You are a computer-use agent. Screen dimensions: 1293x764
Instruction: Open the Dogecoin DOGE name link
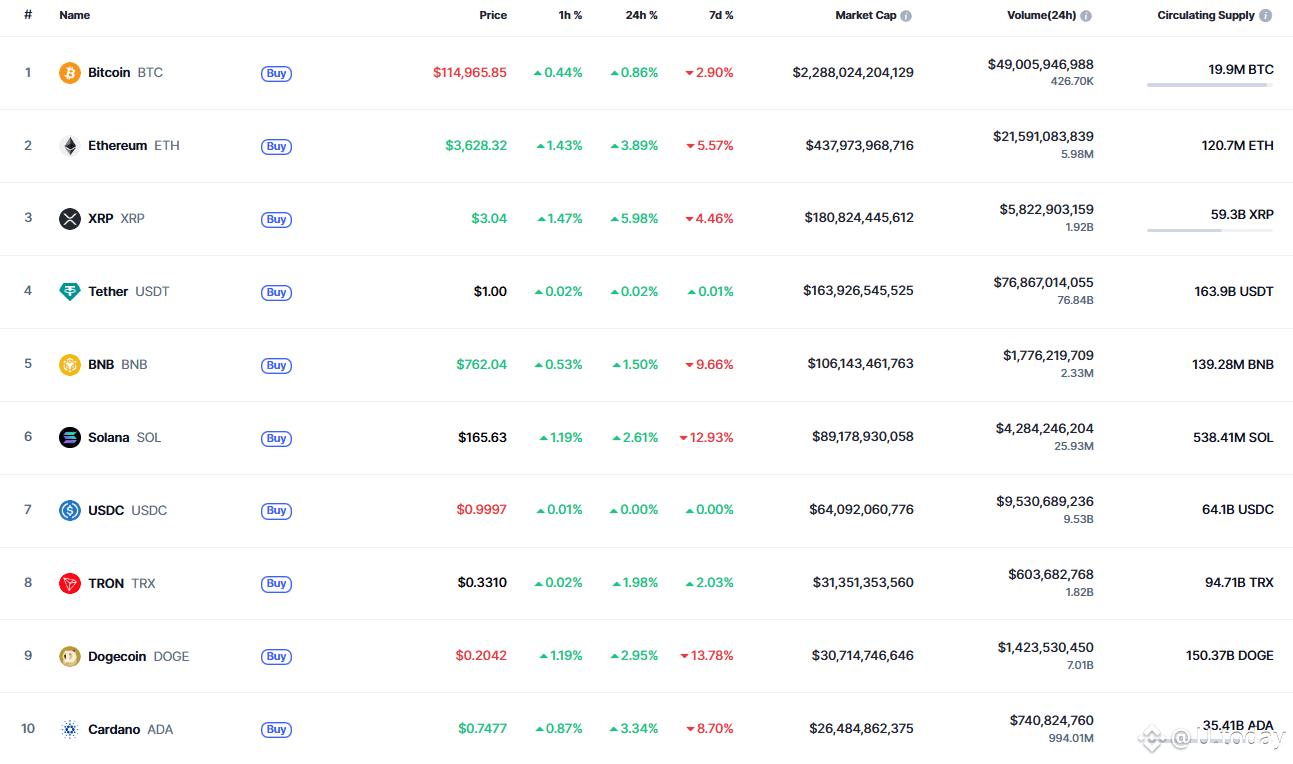click(138, 657)
